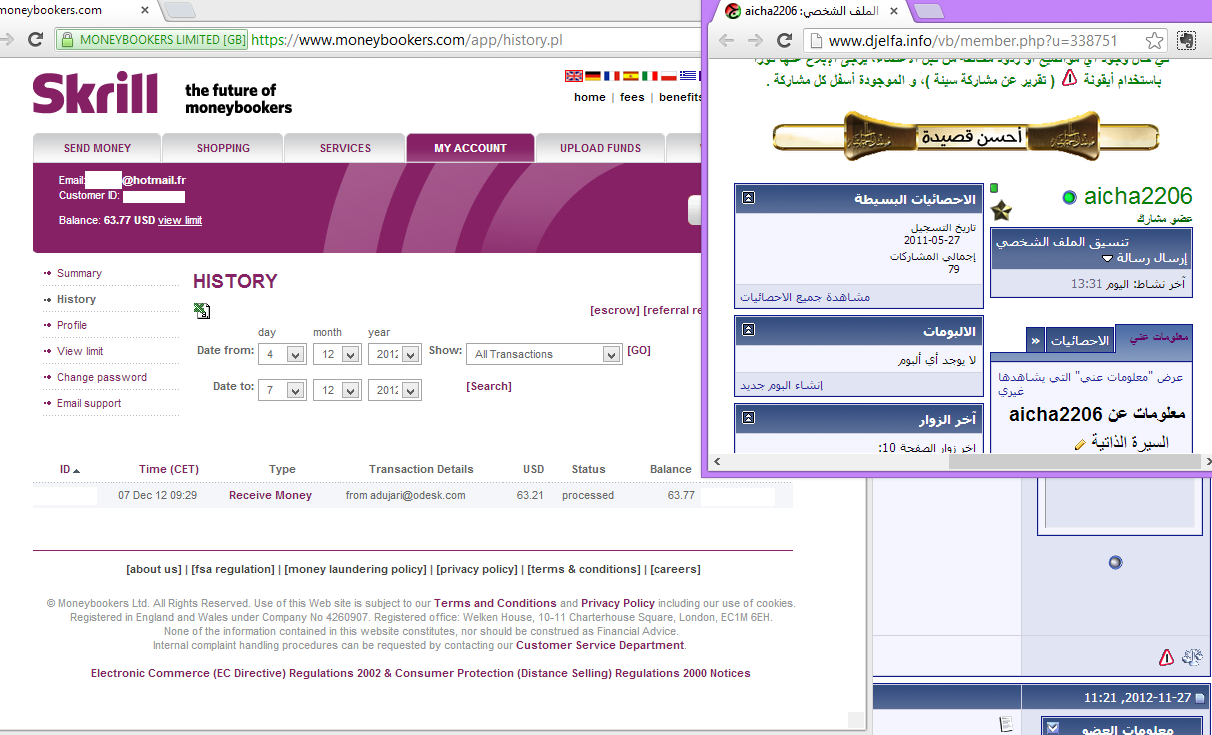This screenshot has height=735, width=1212.
Task: Pick the Greek flag on Skrill
Action: [688, 76]
